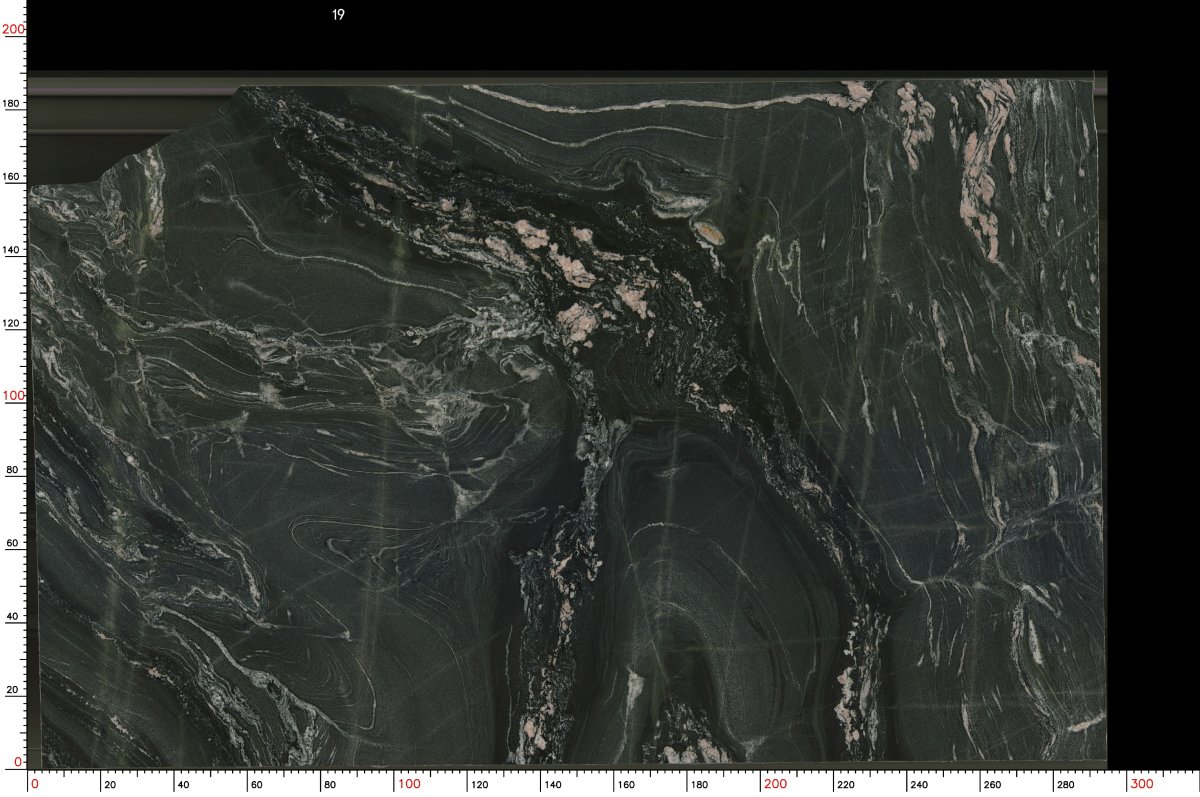Select "240" on the horizontal ruler
Image resolution: width=1200 pixels, height=797 pixels.
pos(918,785)
